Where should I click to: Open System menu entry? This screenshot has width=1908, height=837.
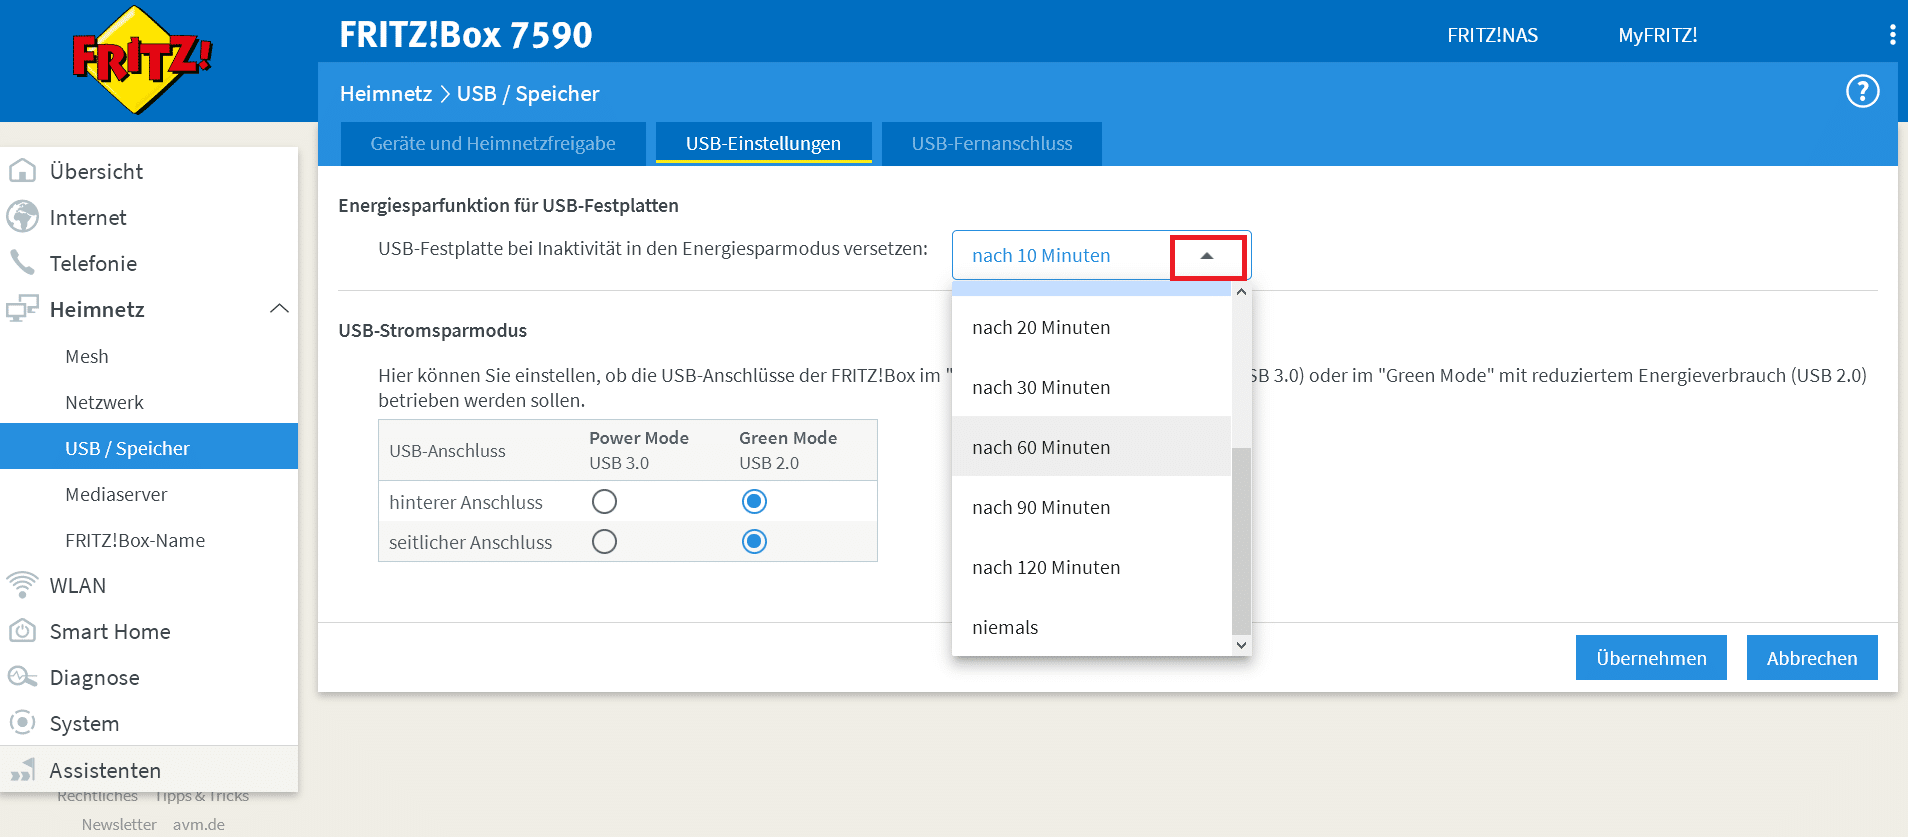pos(149,723)
